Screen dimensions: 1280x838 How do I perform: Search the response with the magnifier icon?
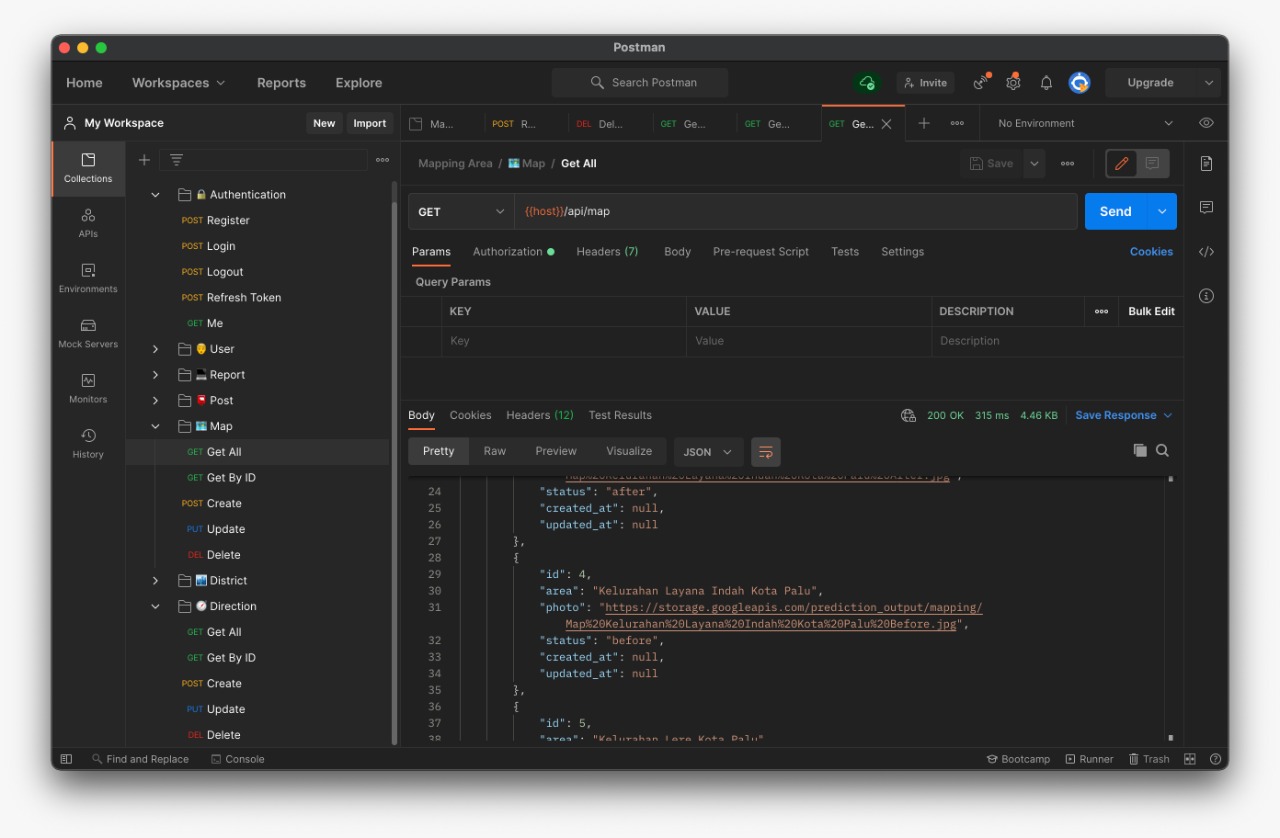point(1162,451)
